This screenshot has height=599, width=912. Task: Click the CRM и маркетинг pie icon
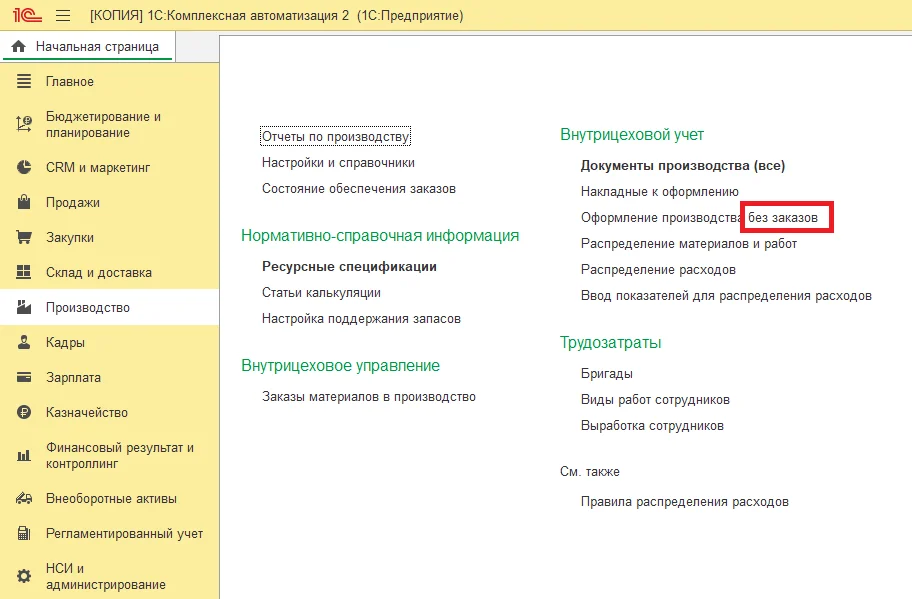pos(24,167)
